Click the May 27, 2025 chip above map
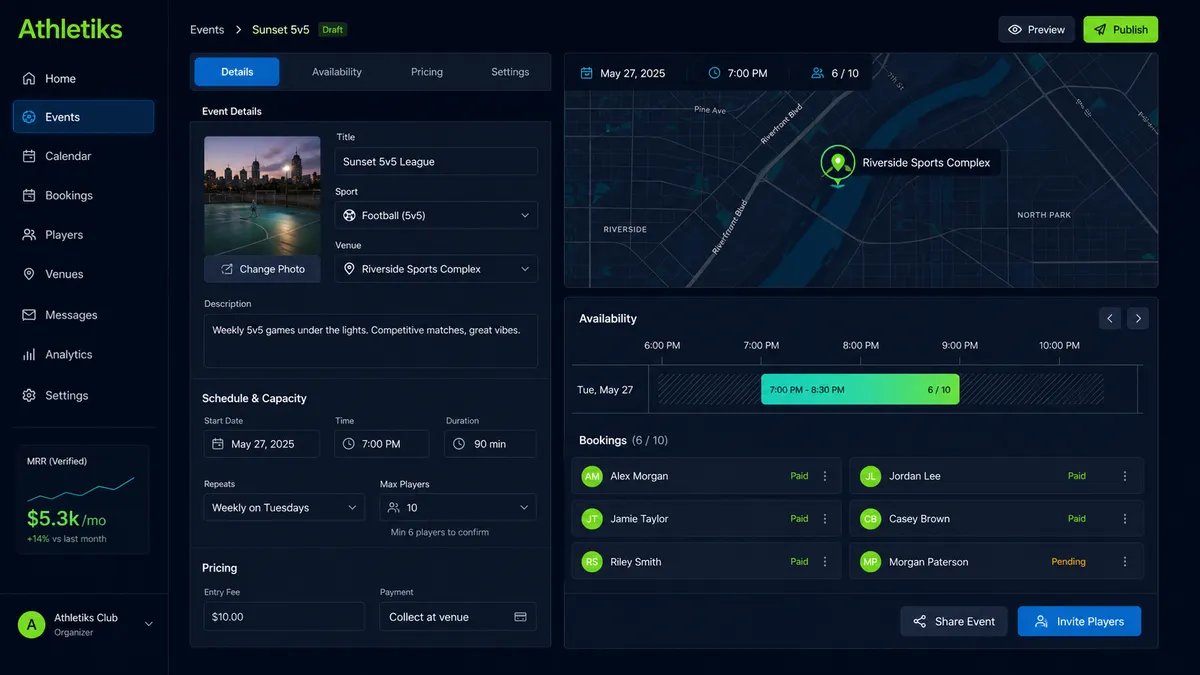1200x675 pixels. coord(623,73)
